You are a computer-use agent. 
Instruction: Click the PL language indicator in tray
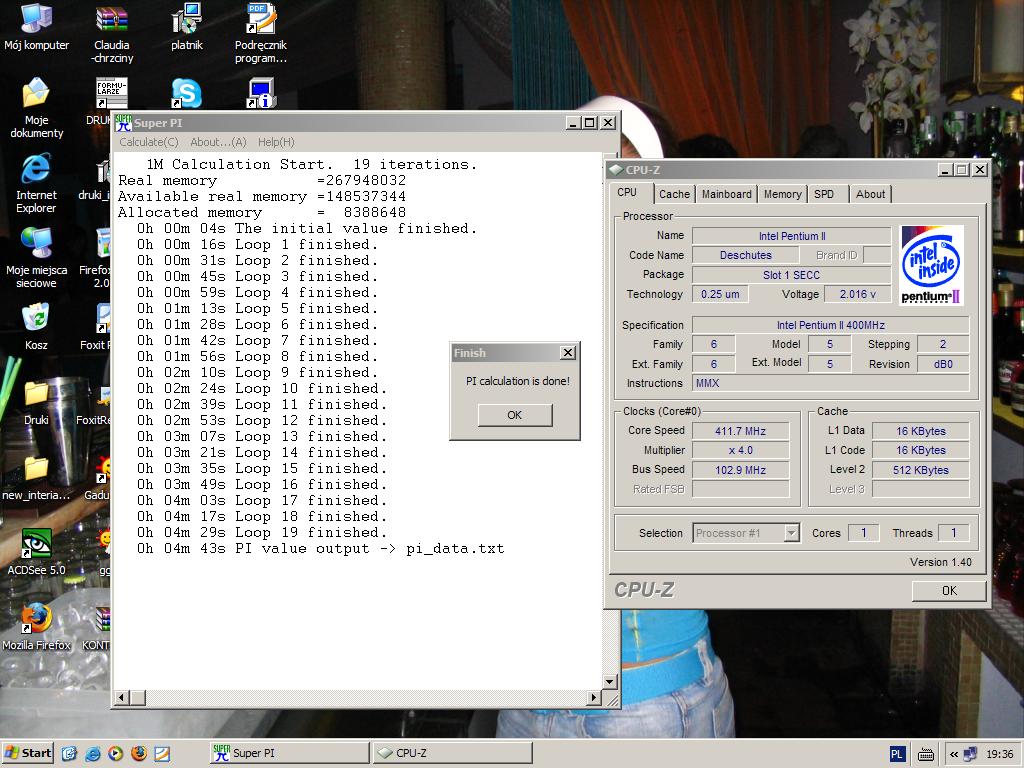click(897, 754)
